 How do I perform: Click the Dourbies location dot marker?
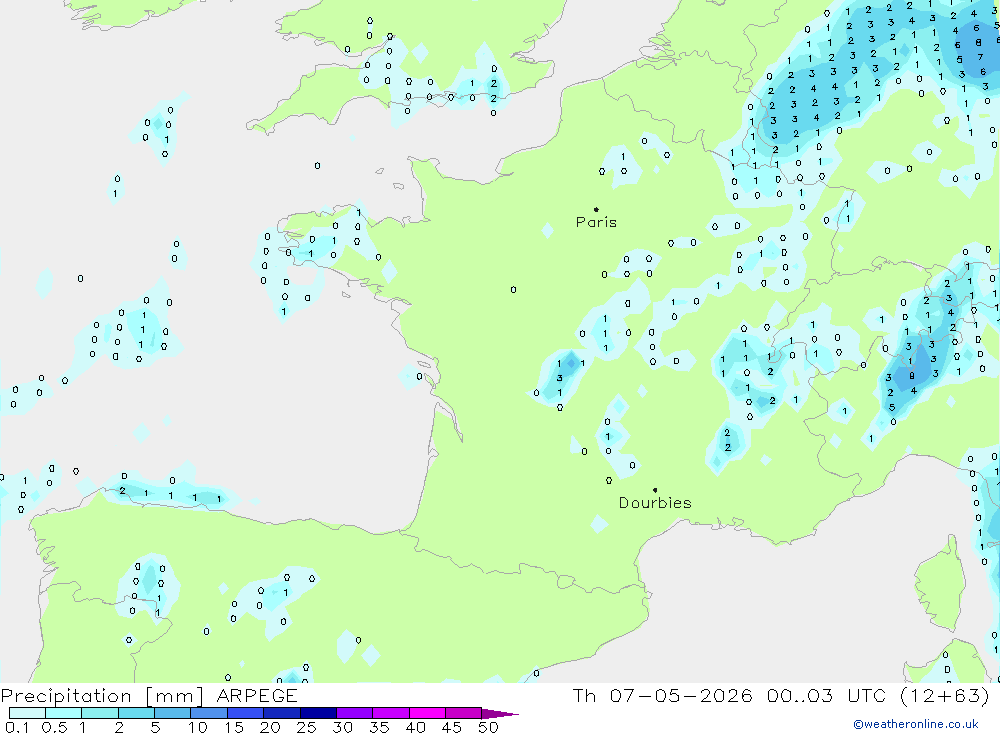tap(655, 490)
